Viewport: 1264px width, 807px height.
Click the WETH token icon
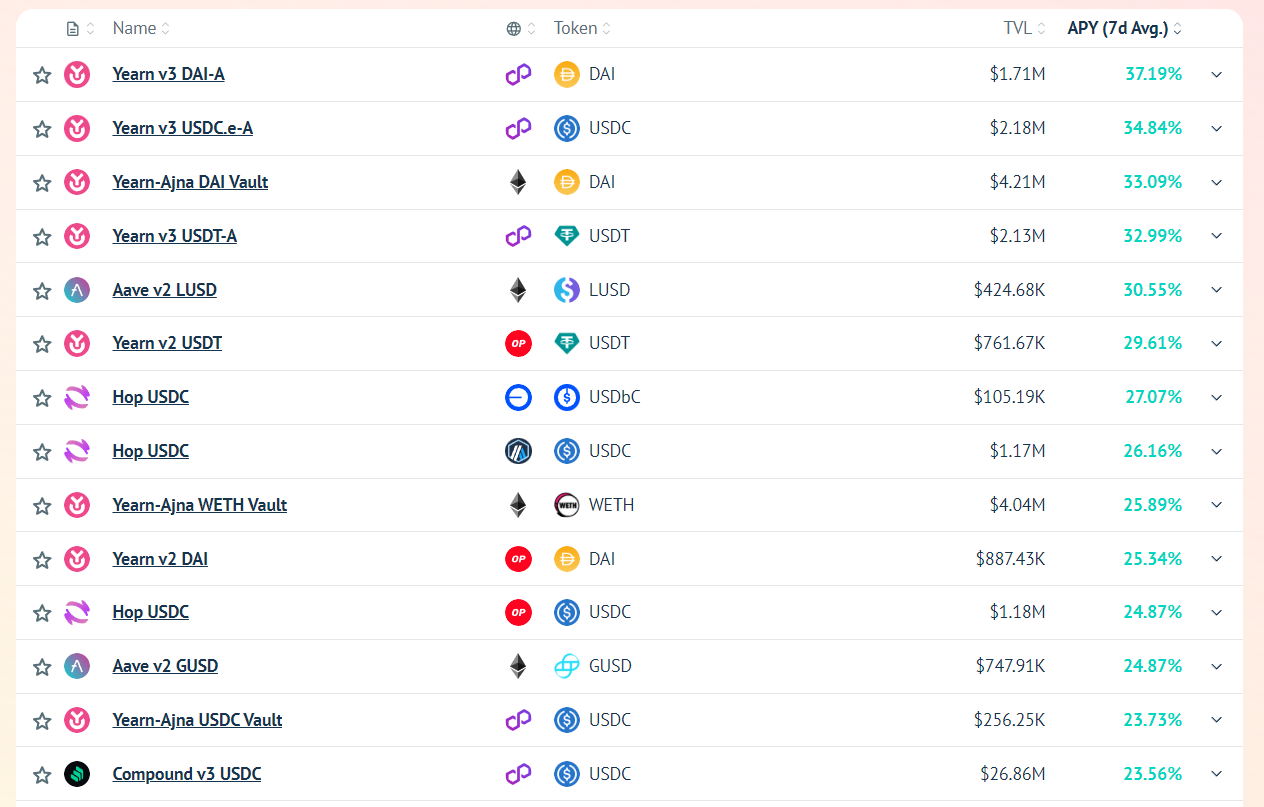click(567, 505)
